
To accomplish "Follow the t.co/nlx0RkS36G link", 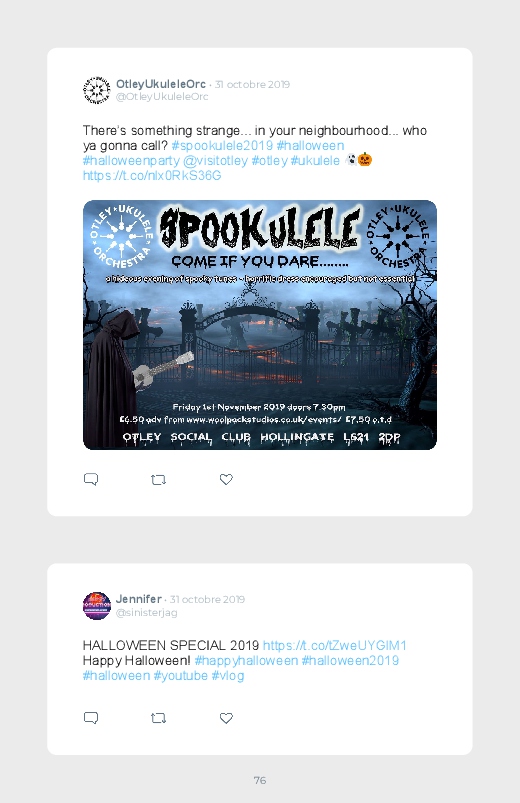I will pyautogui.click(x=152, y=176).
